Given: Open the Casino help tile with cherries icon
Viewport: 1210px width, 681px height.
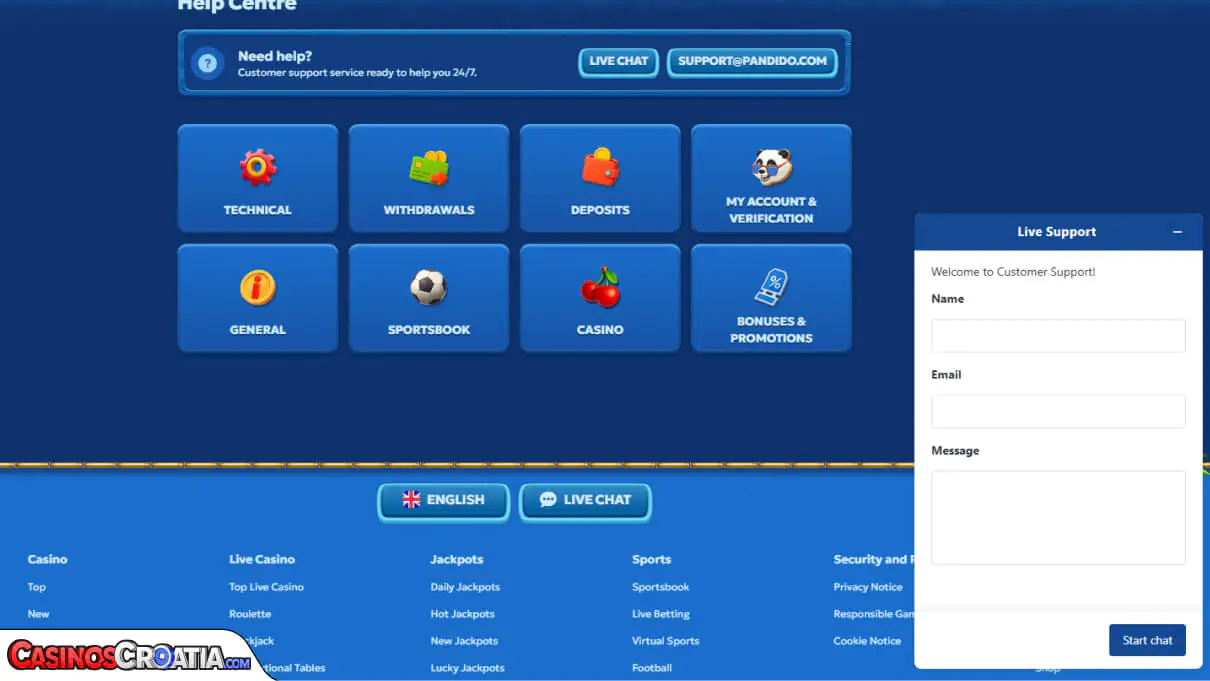Looking at the screenshot, I should [600, 298].
